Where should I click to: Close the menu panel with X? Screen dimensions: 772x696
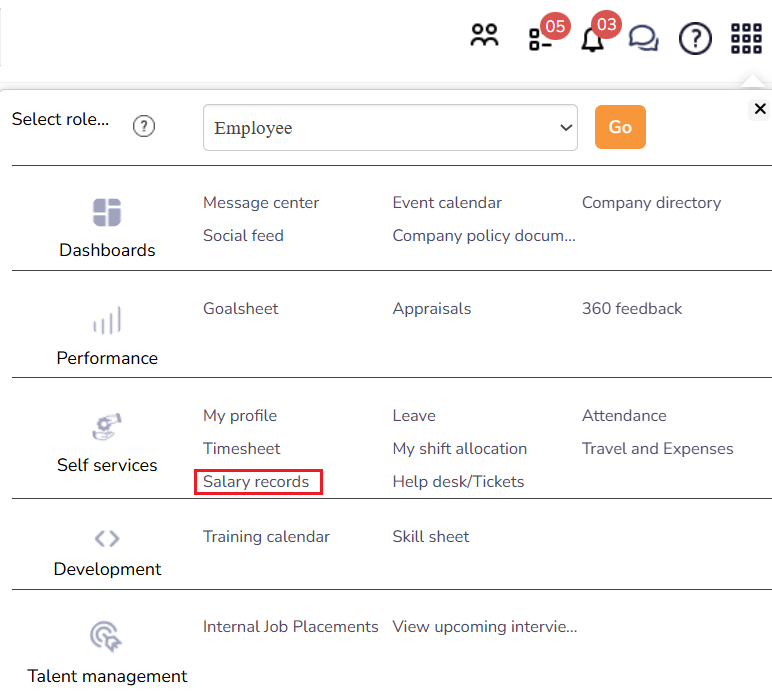click(x=760, y=109)
